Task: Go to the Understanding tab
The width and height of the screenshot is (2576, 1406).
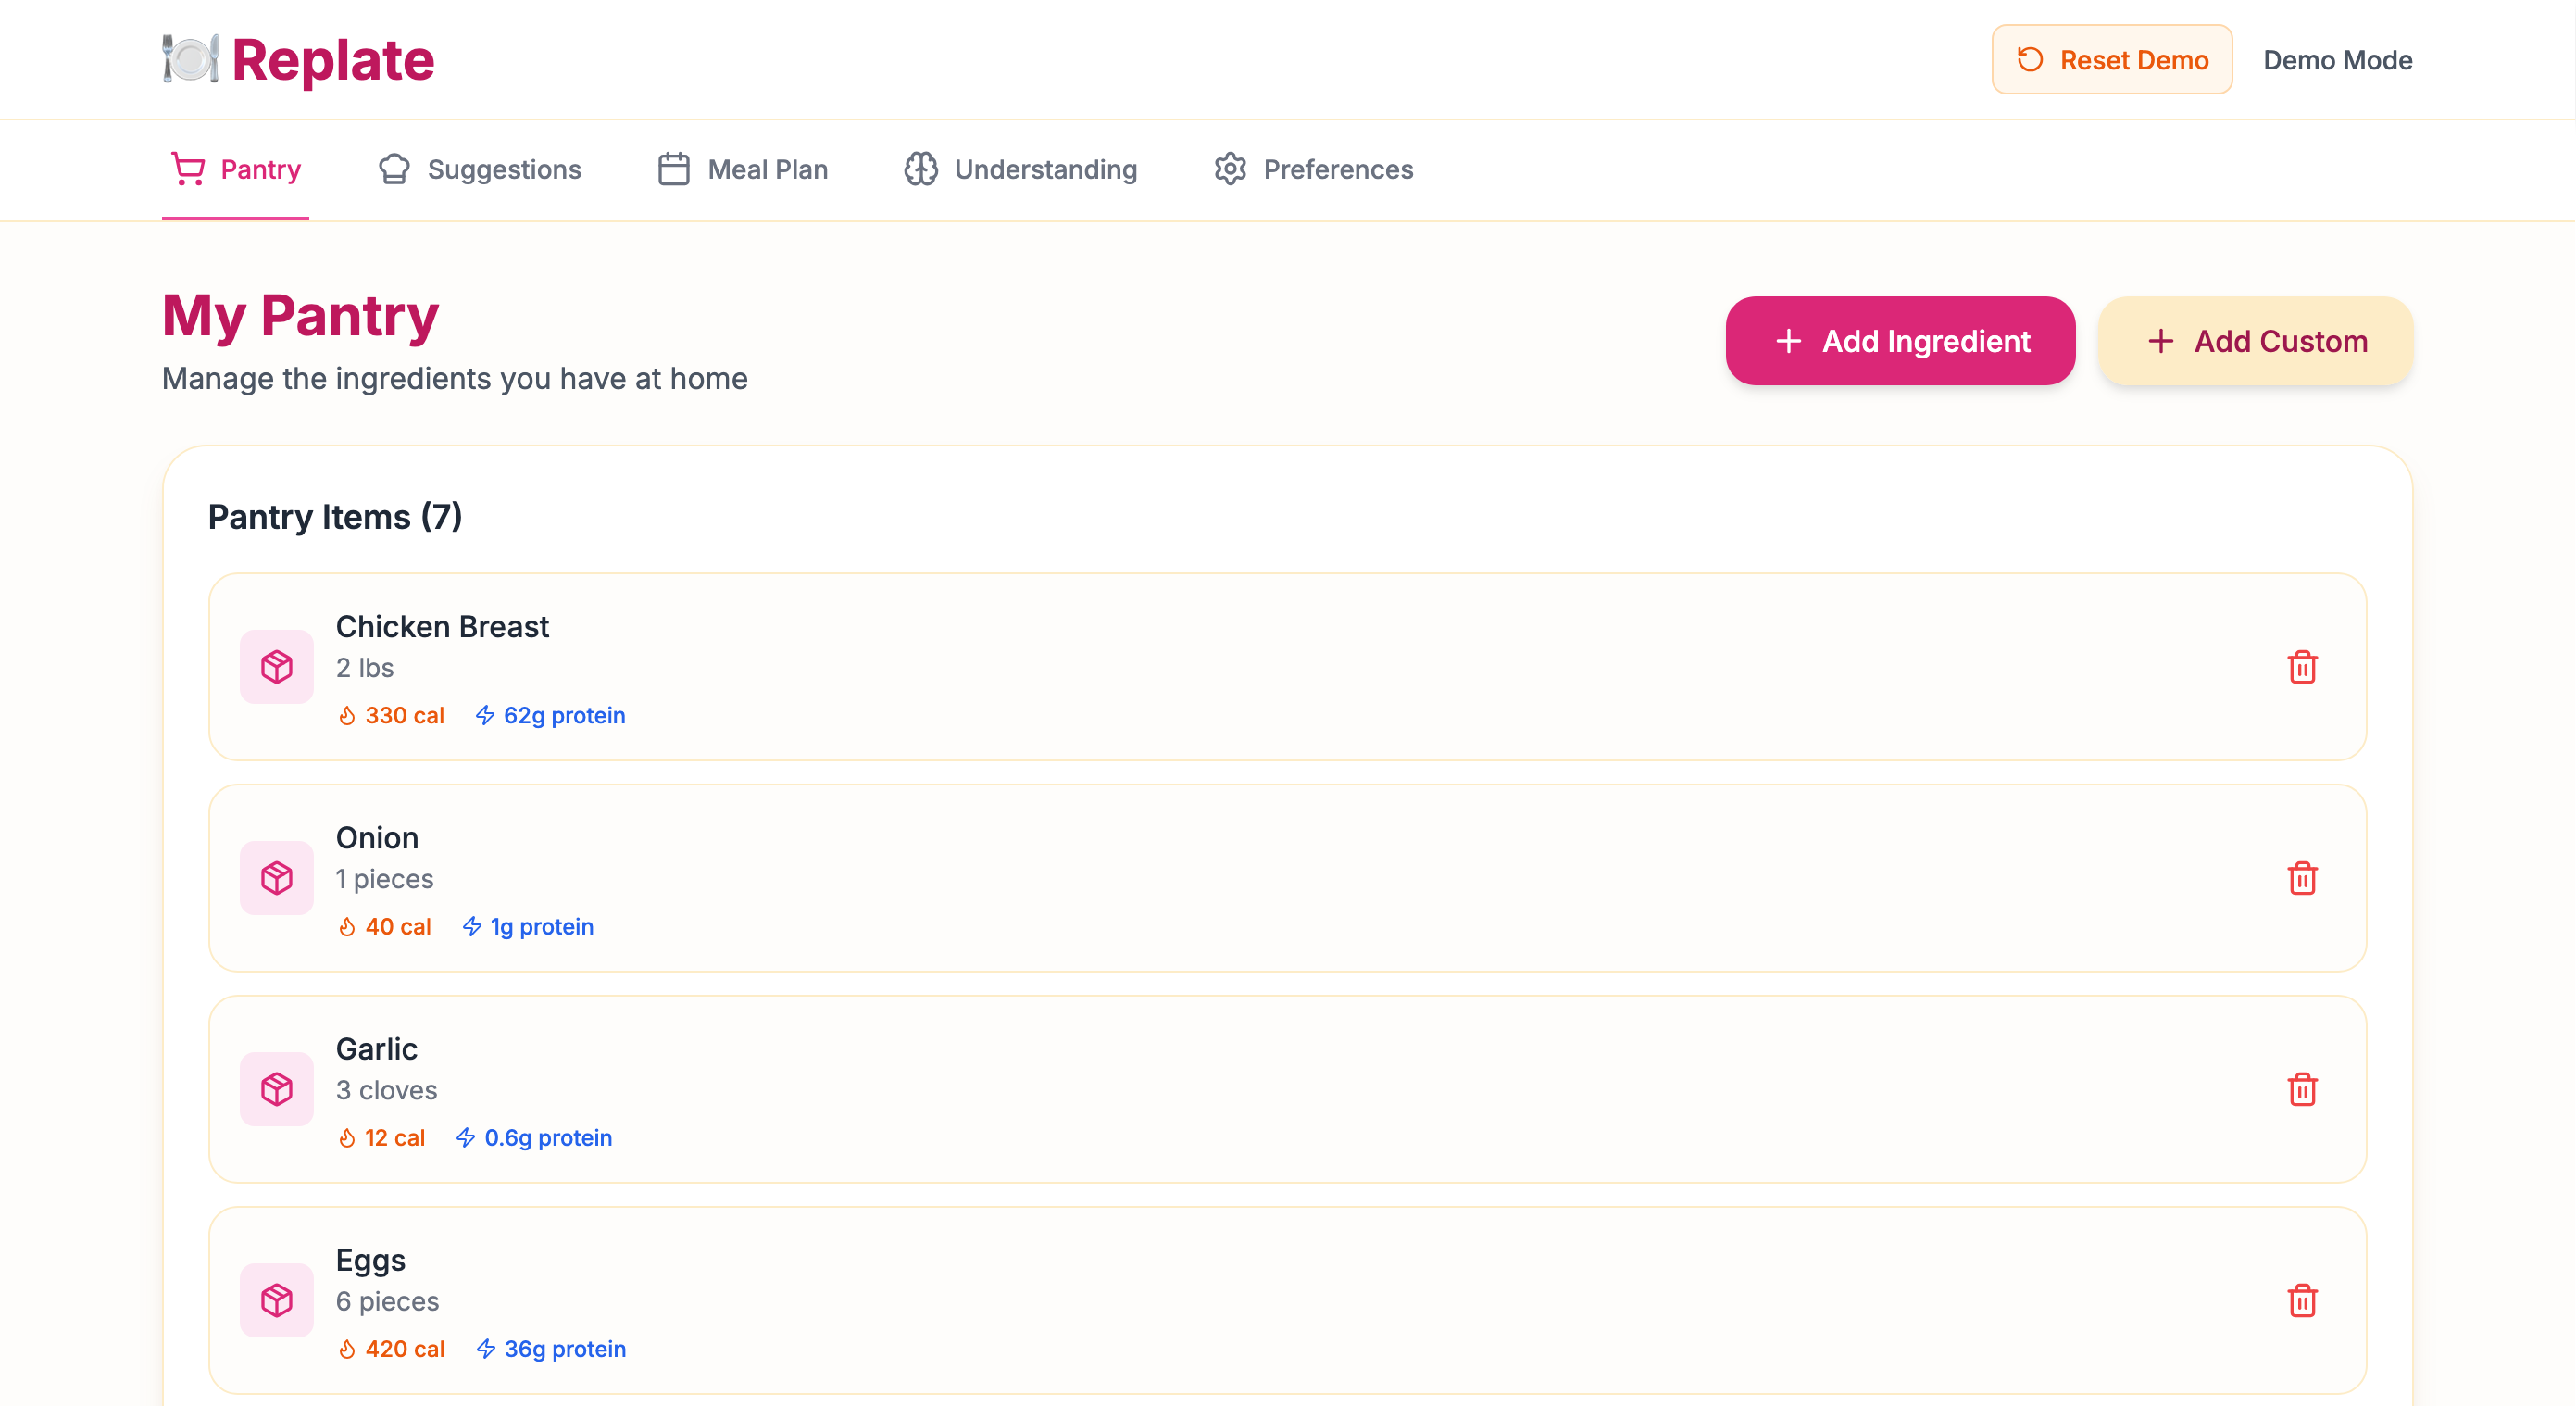Action: (1021, 170)
